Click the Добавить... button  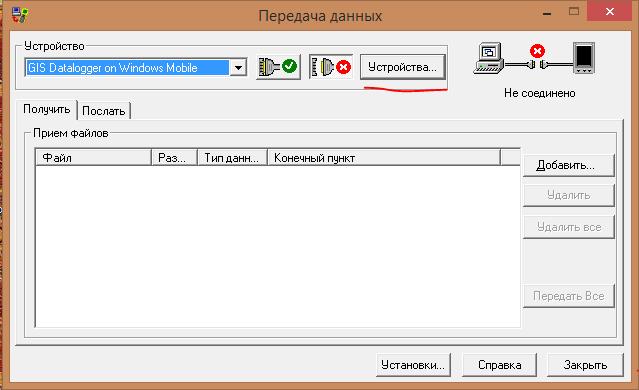pos(568,165)
